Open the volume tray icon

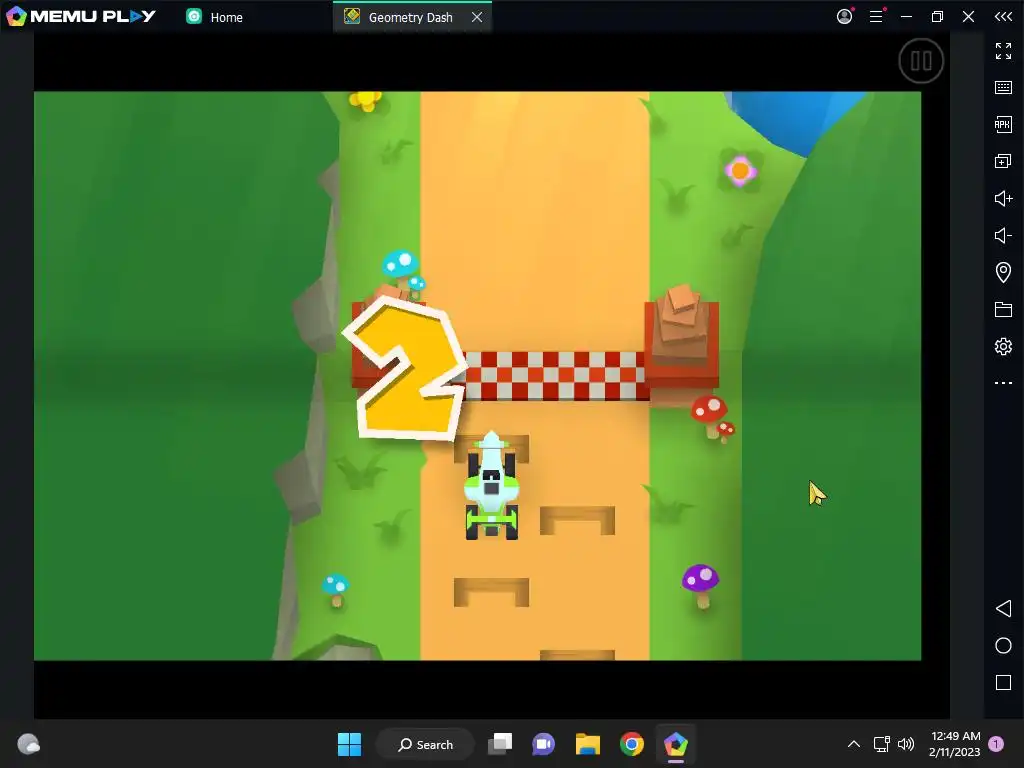click(906, 744)
